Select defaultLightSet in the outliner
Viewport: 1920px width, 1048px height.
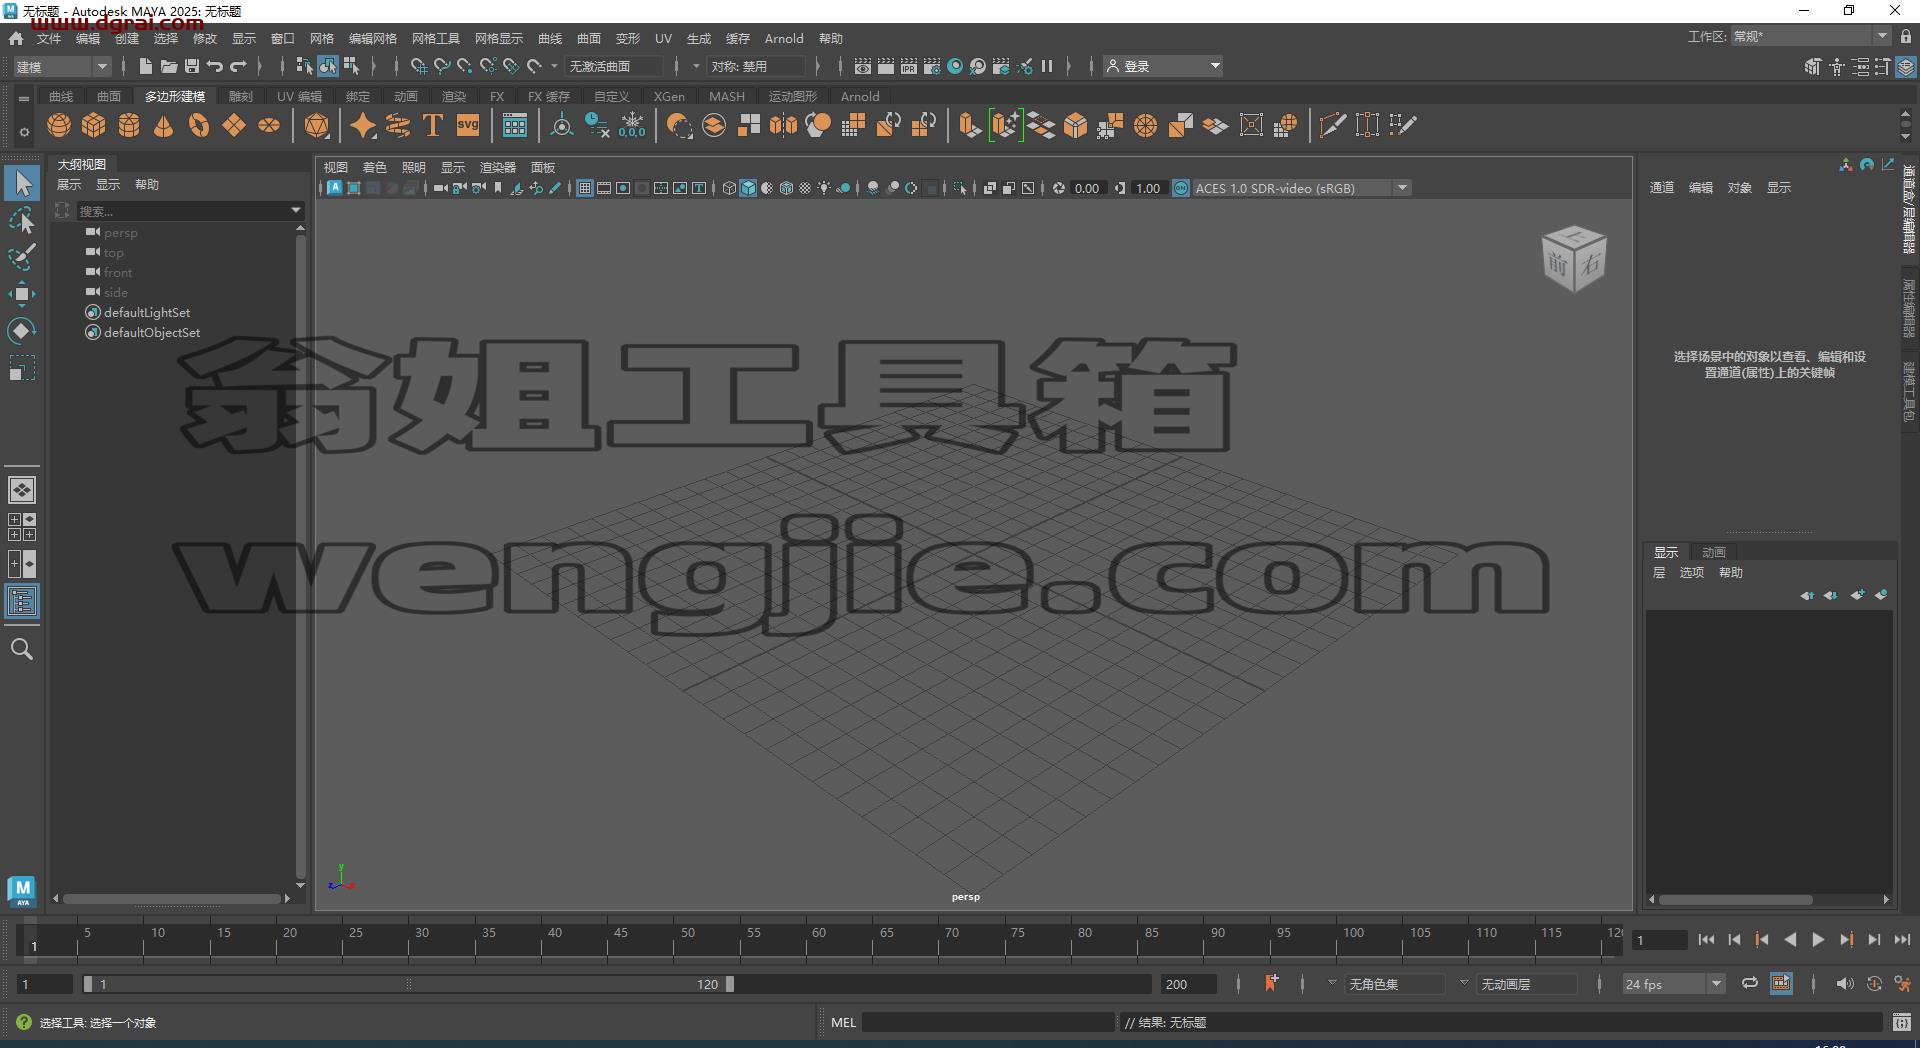(147, 313)
